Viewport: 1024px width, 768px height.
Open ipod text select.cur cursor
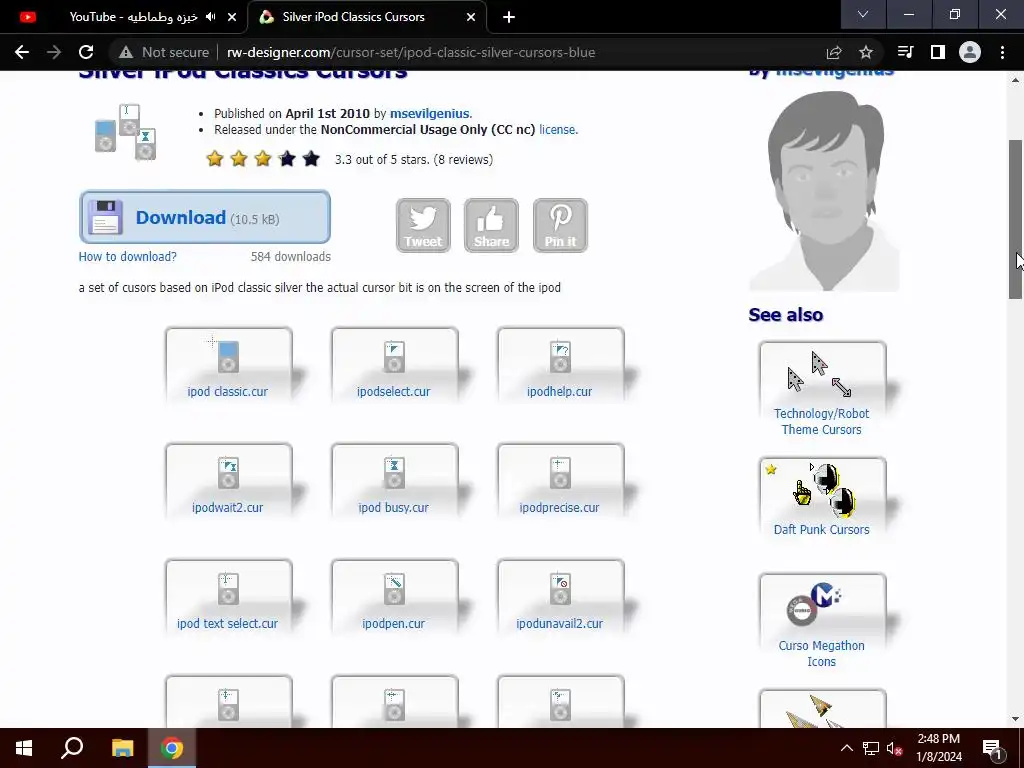click(229, 597)
